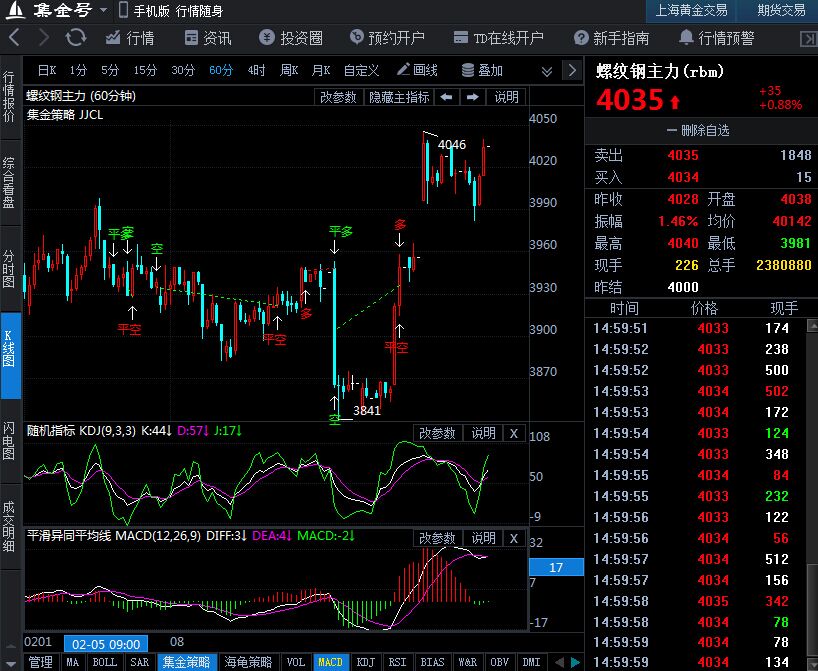Refresh the chart data
The image size is (818, 671).
tap(74, 38)
